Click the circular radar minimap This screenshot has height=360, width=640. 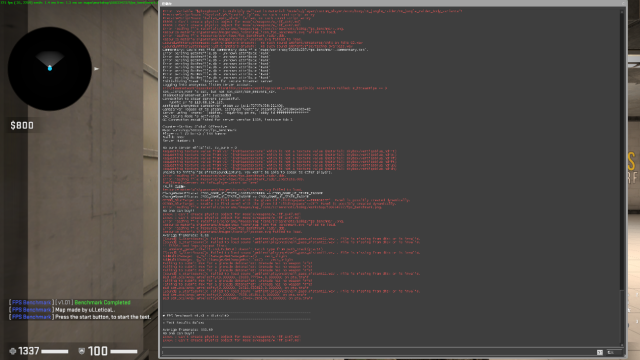49,69
